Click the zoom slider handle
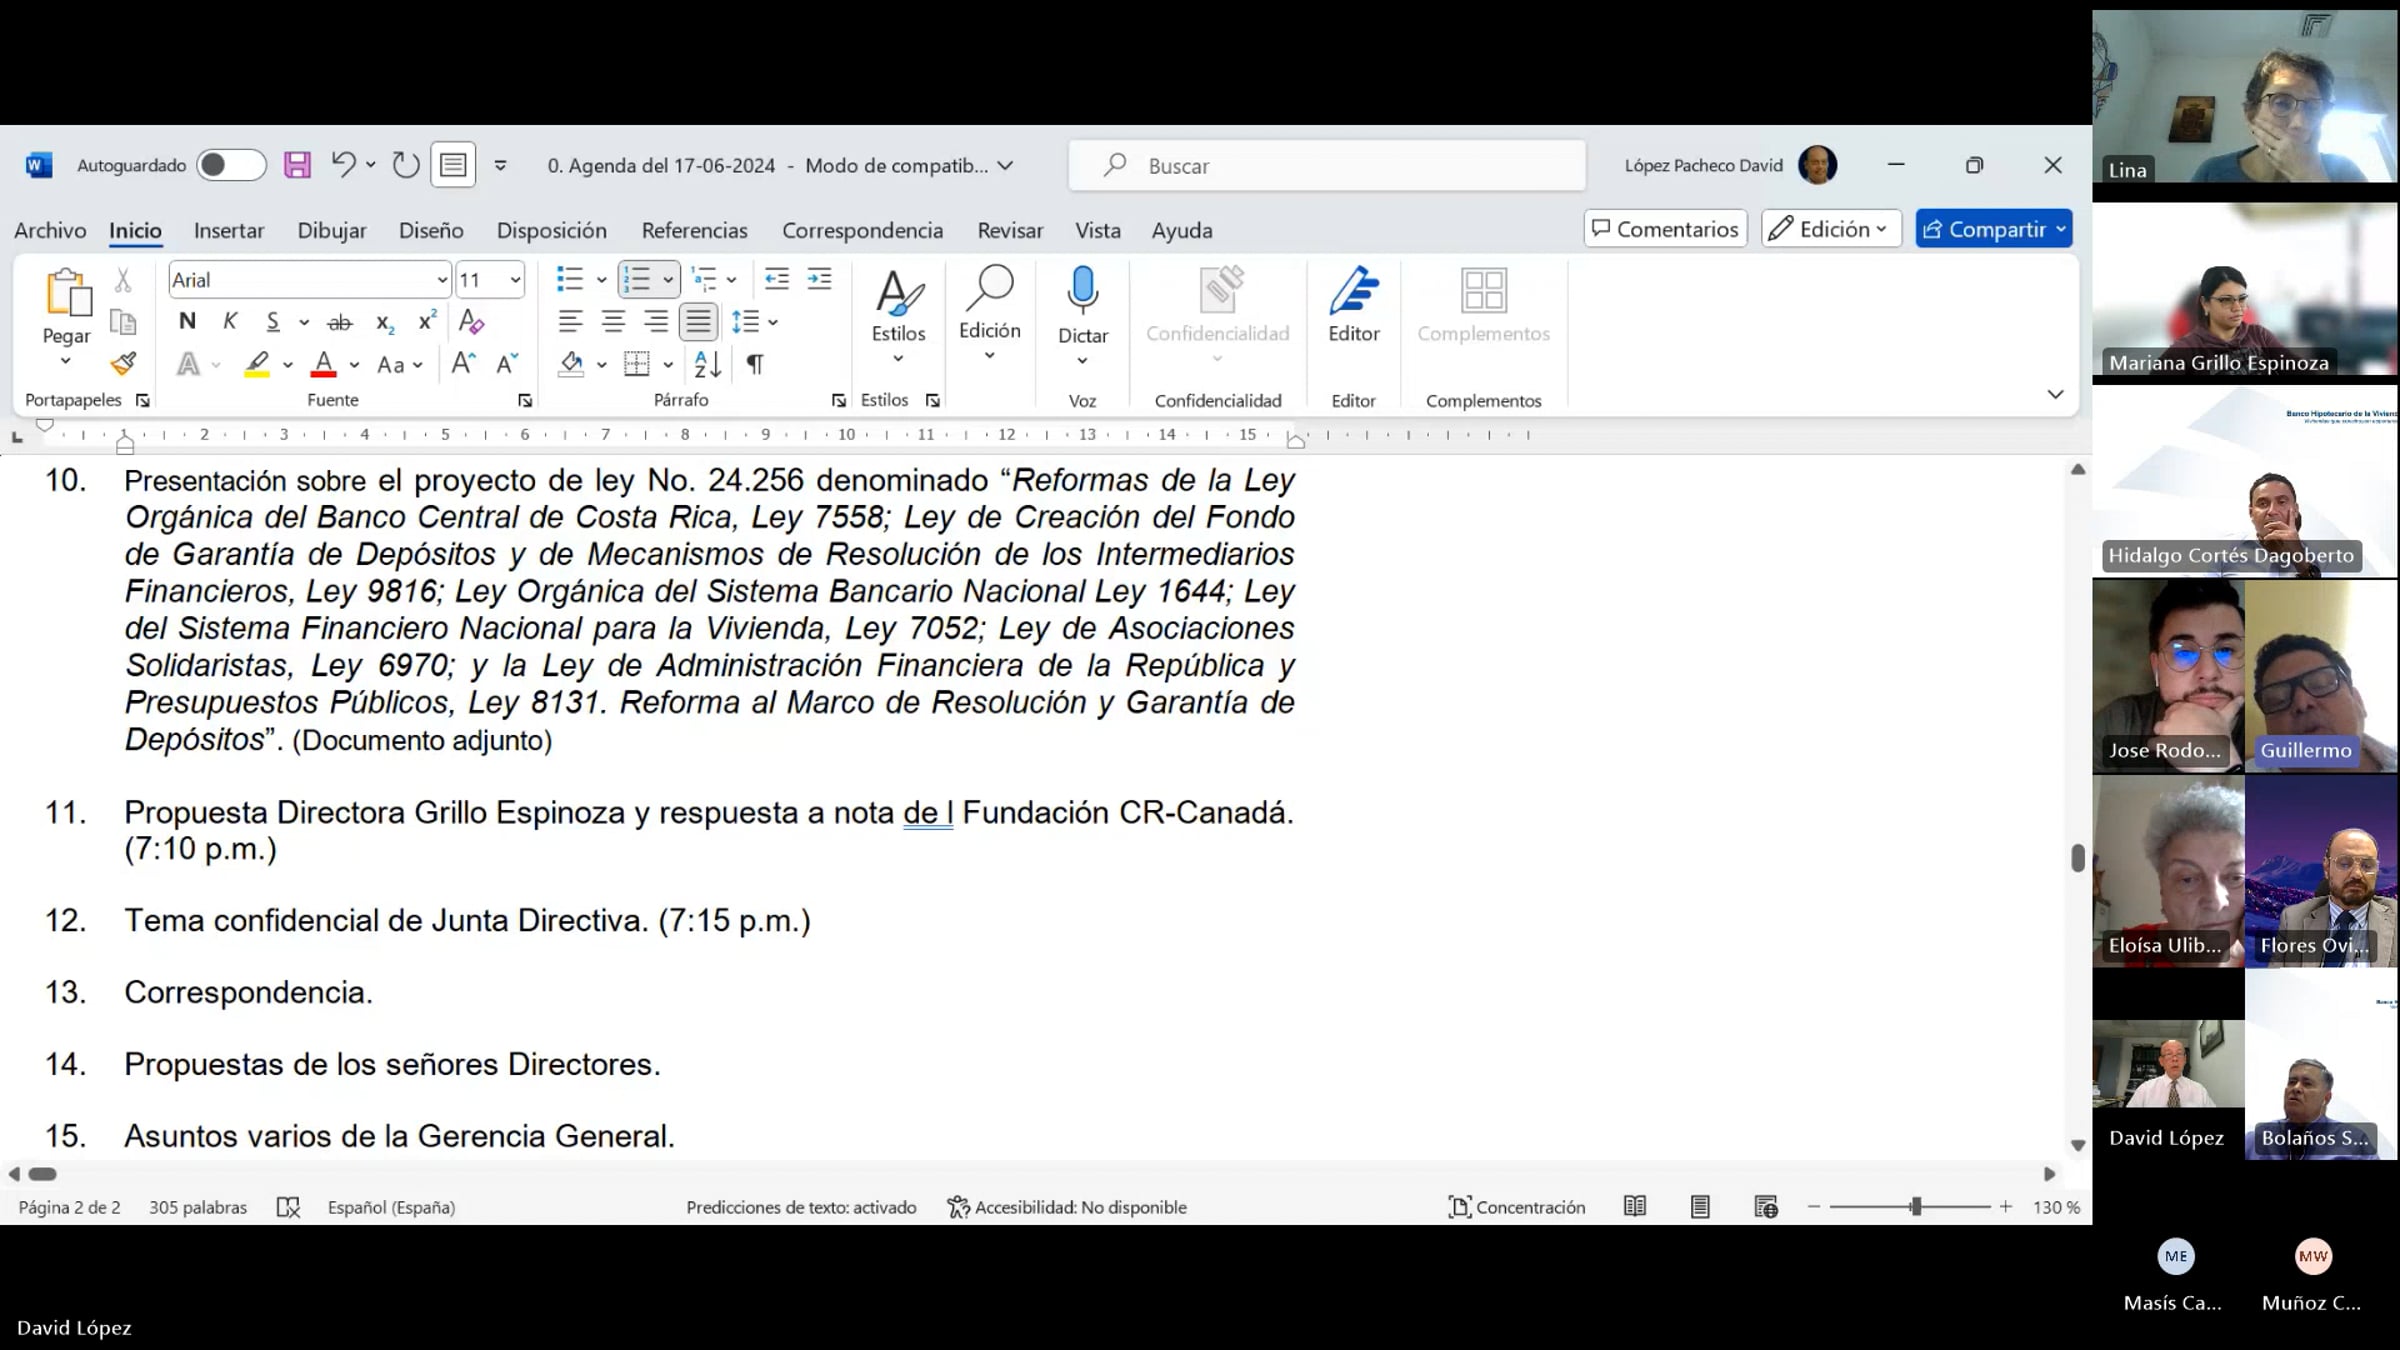The image size is (2400, 1350). click(x=1915, y=1207)
